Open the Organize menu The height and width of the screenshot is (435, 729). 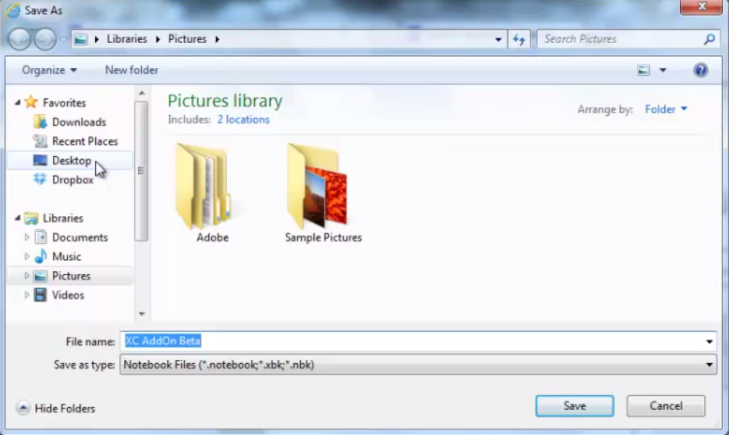click(49, 70)
